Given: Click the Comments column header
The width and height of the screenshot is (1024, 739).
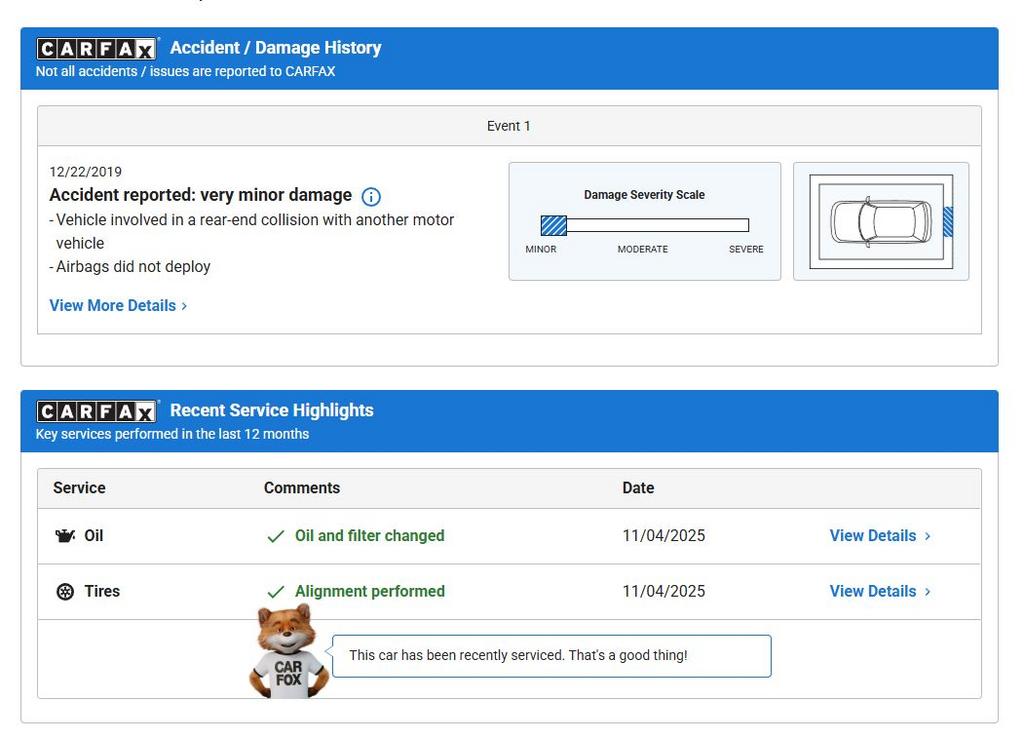Looking at the screenshot, I should point(302,488).
